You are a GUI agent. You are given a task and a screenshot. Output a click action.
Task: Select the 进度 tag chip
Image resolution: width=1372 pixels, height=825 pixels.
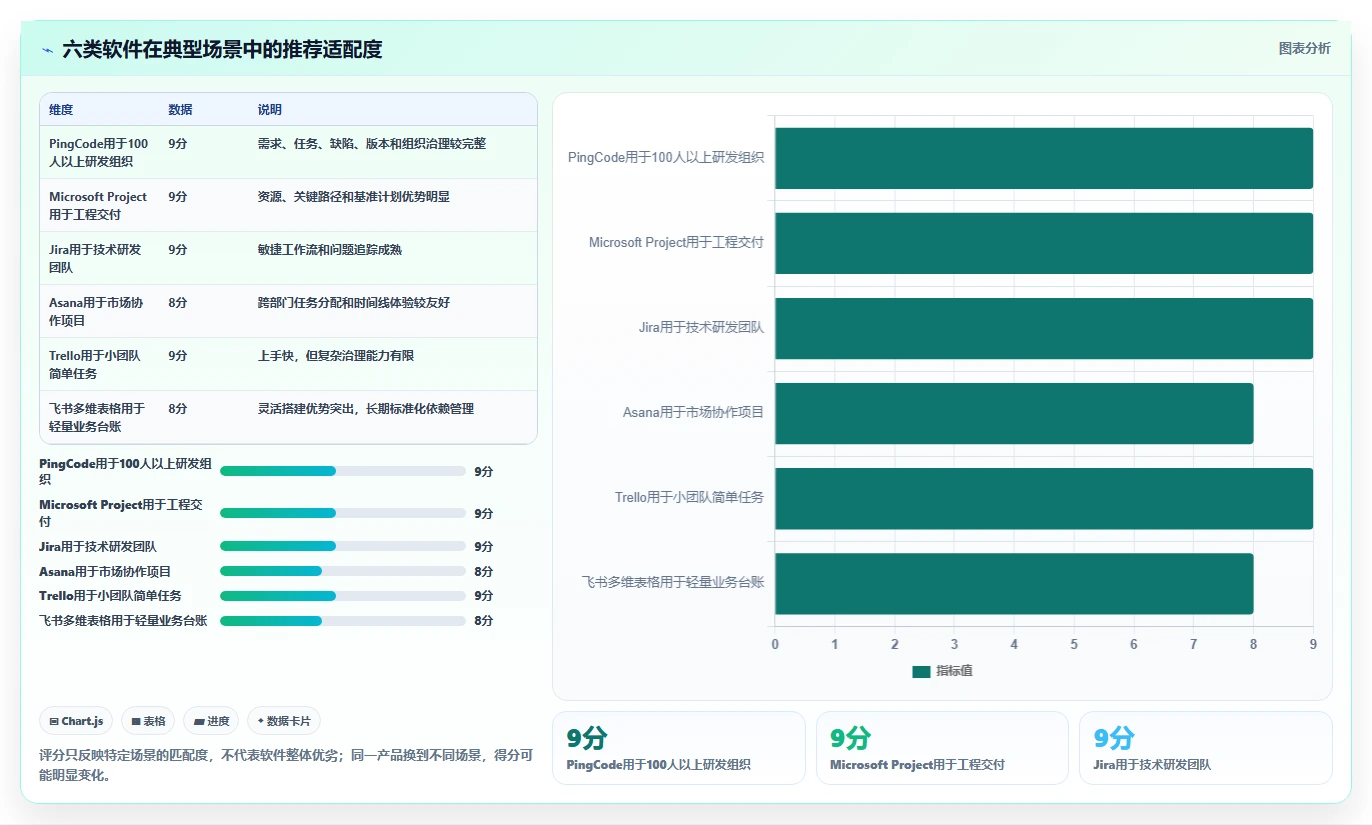tap(211, 721)
